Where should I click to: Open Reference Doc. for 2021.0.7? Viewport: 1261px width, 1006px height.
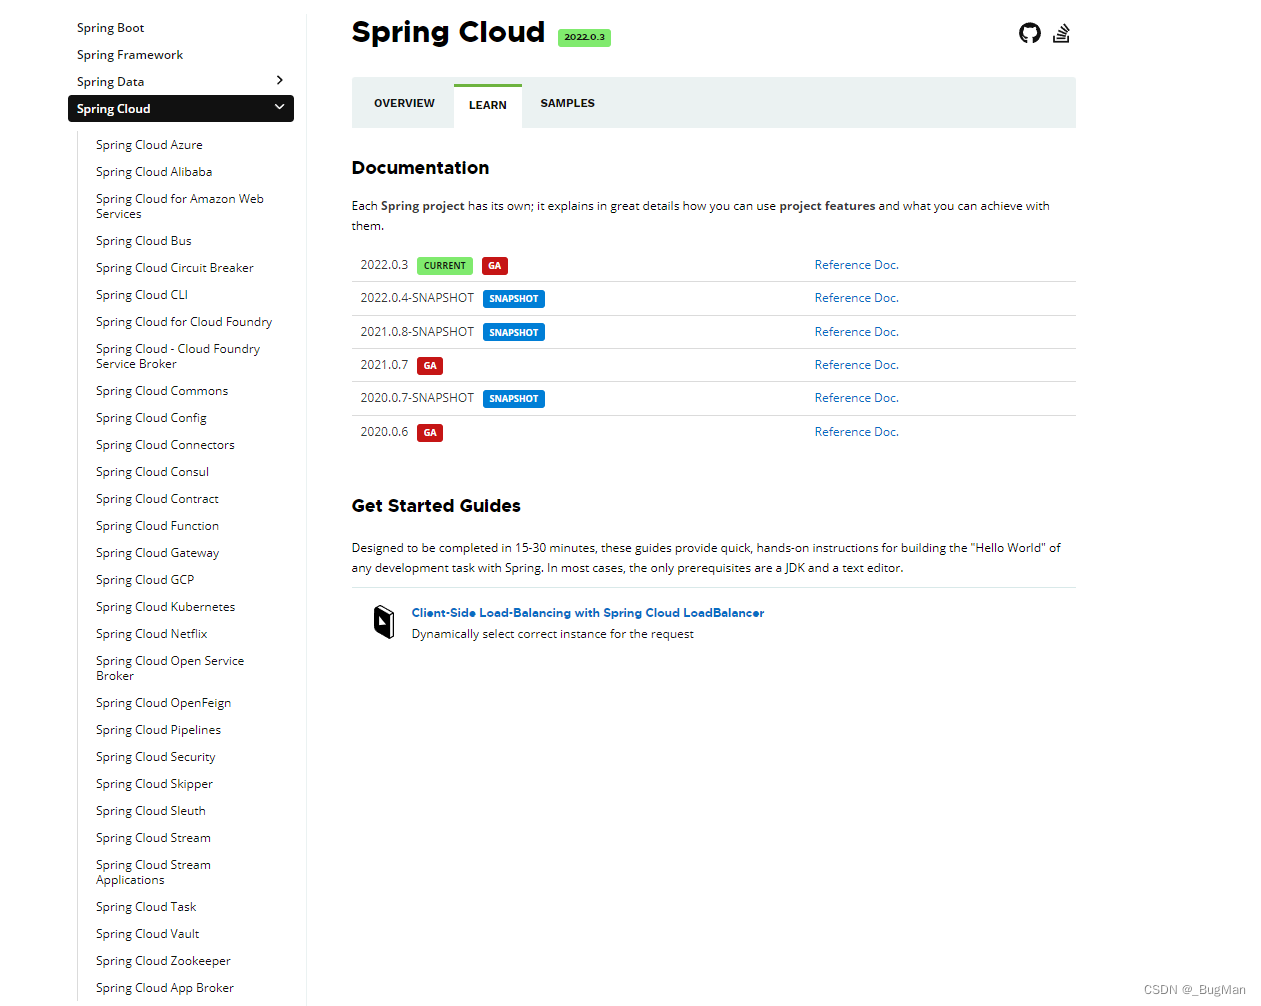coord(857,365)
